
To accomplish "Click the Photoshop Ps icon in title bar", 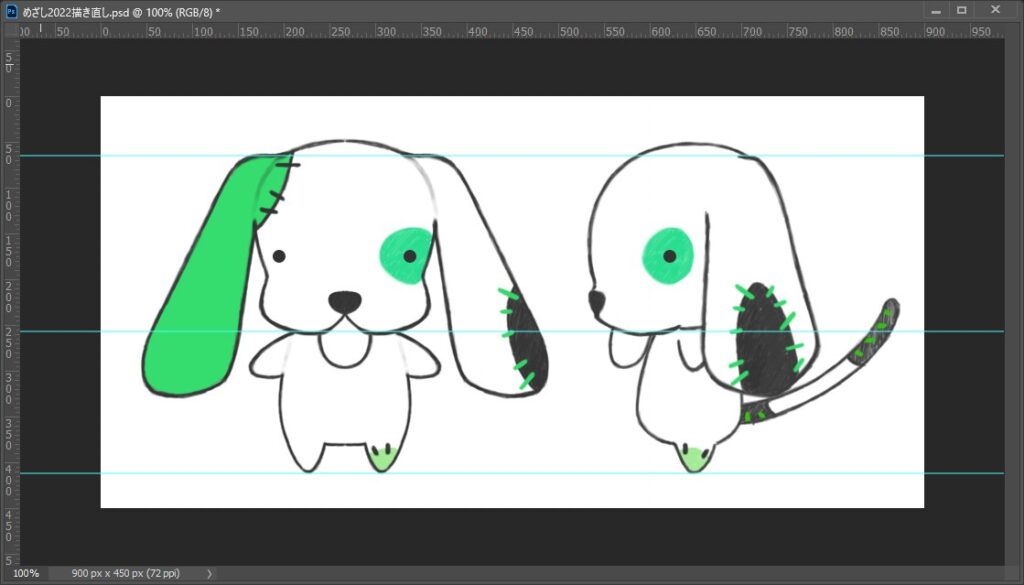I will (12, 11).
